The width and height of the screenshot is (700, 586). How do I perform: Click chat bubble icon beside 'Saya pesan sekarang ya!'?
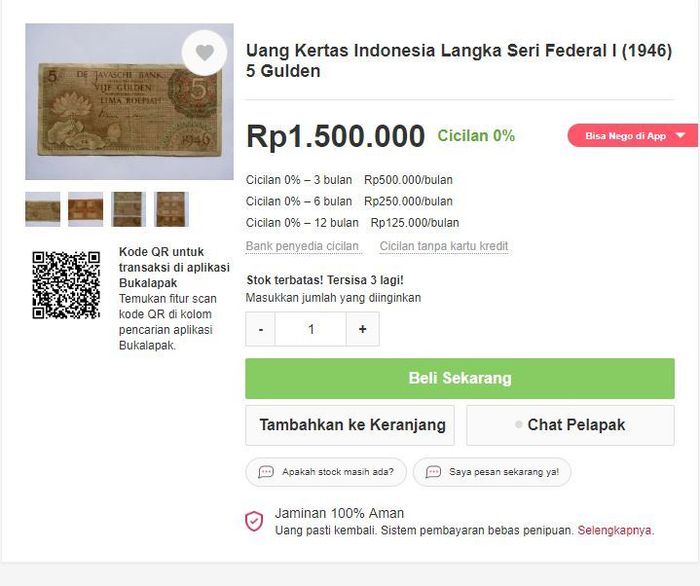(433, 472)
